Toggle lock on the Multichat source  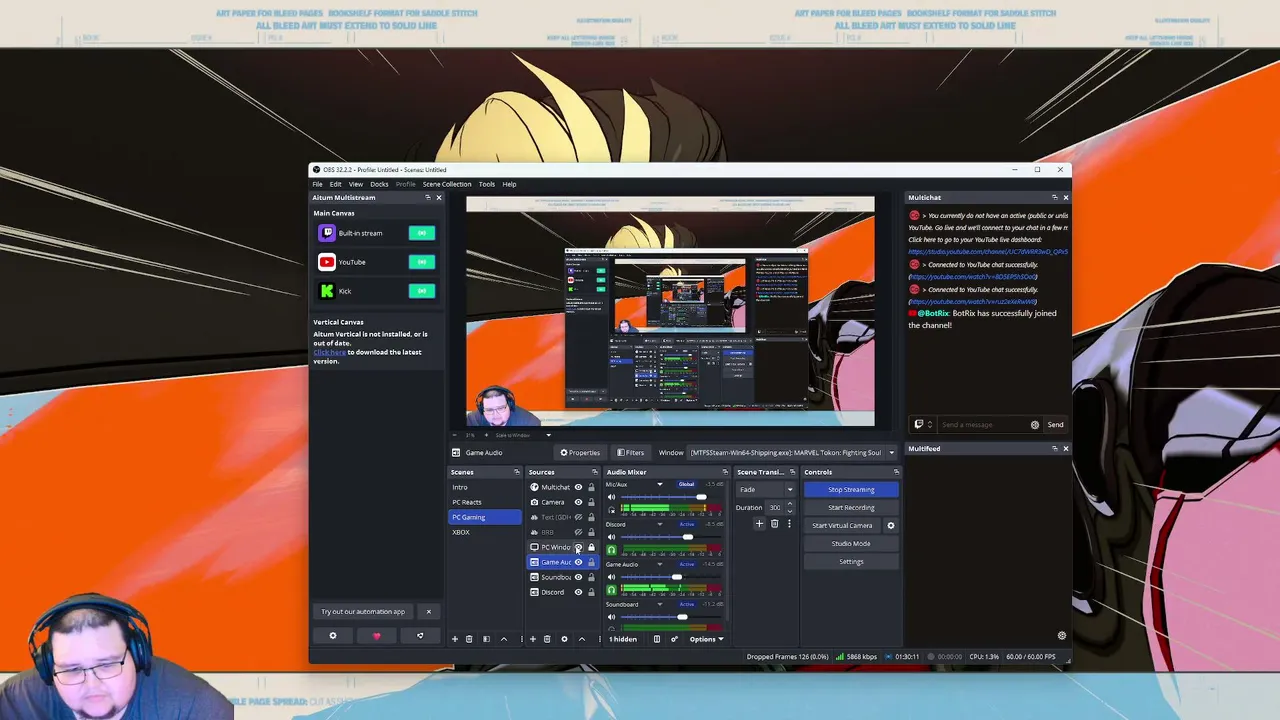point(591,487)
